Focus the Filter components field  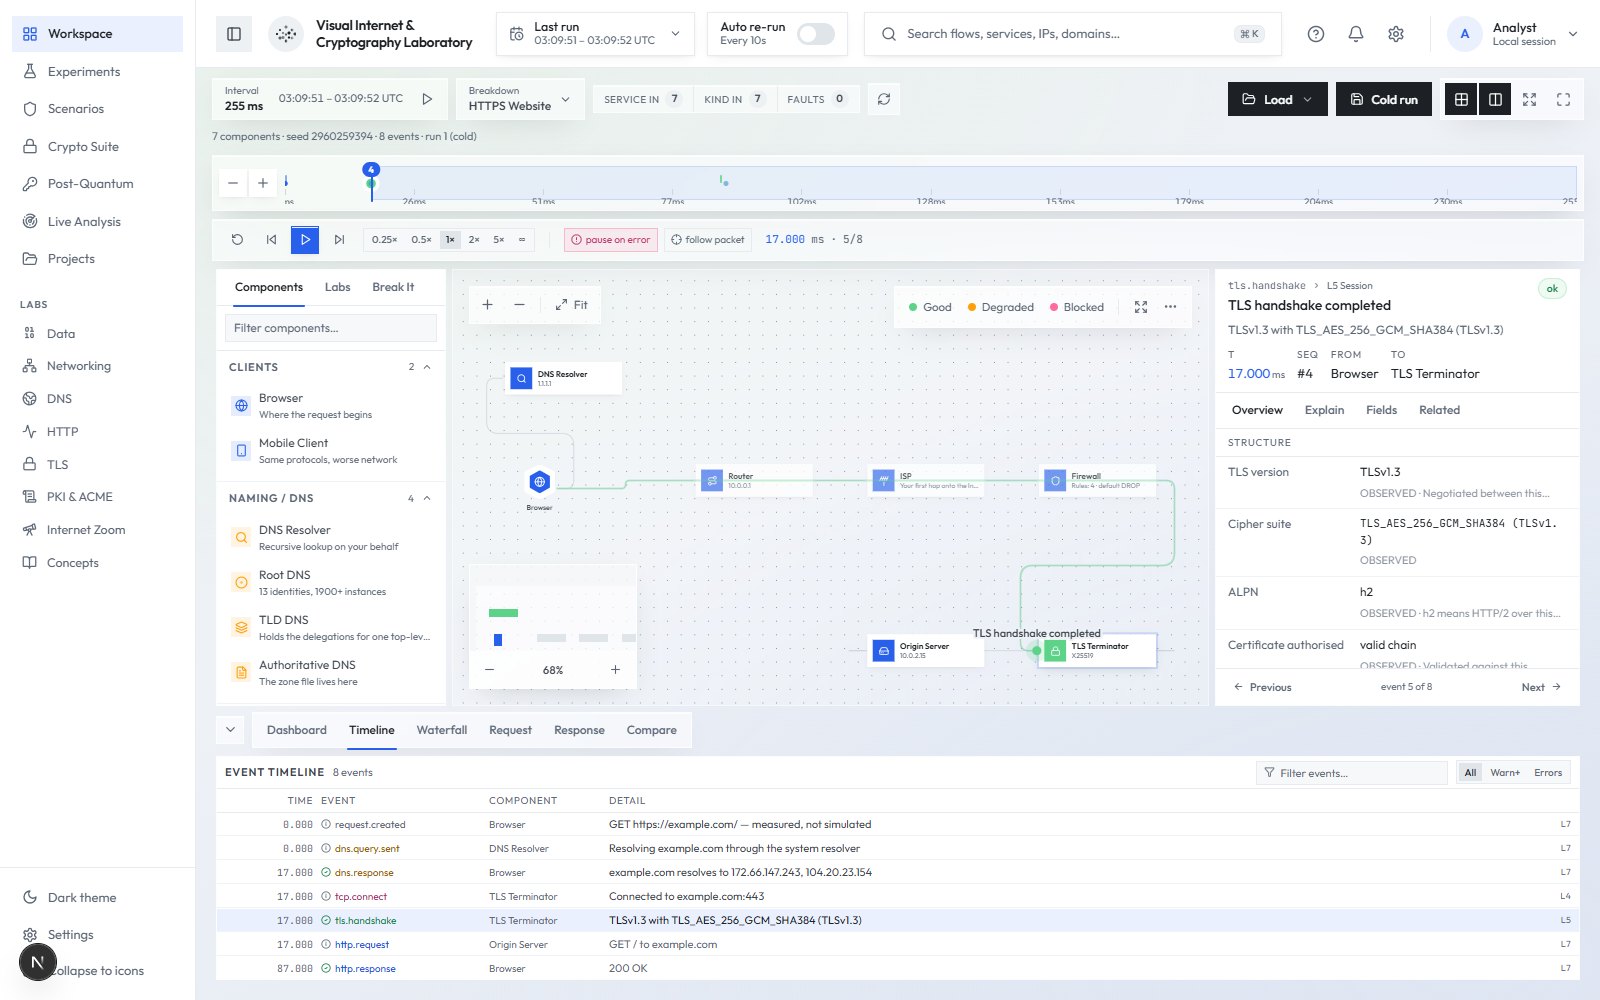(x=331, y=328)
